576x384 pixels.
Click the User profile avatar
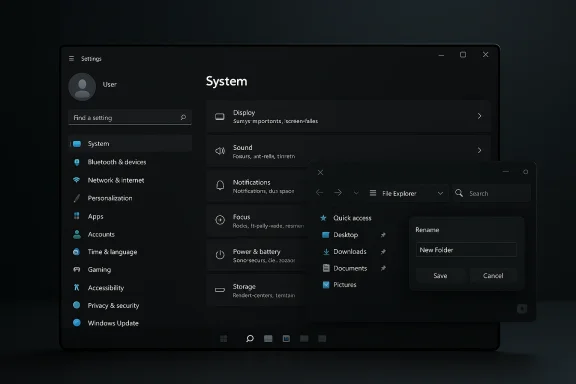(82, 86)
